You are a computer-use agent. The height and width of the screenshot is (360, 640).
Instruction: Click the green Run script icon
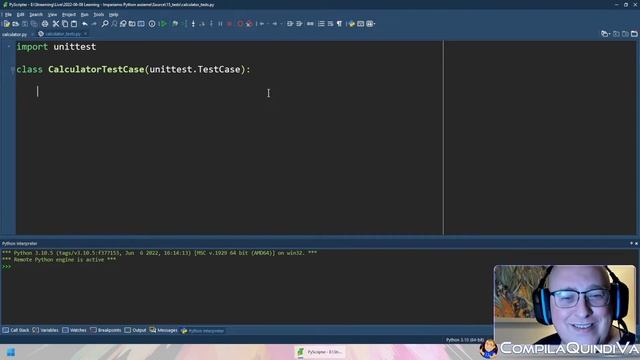coord(163,24)
